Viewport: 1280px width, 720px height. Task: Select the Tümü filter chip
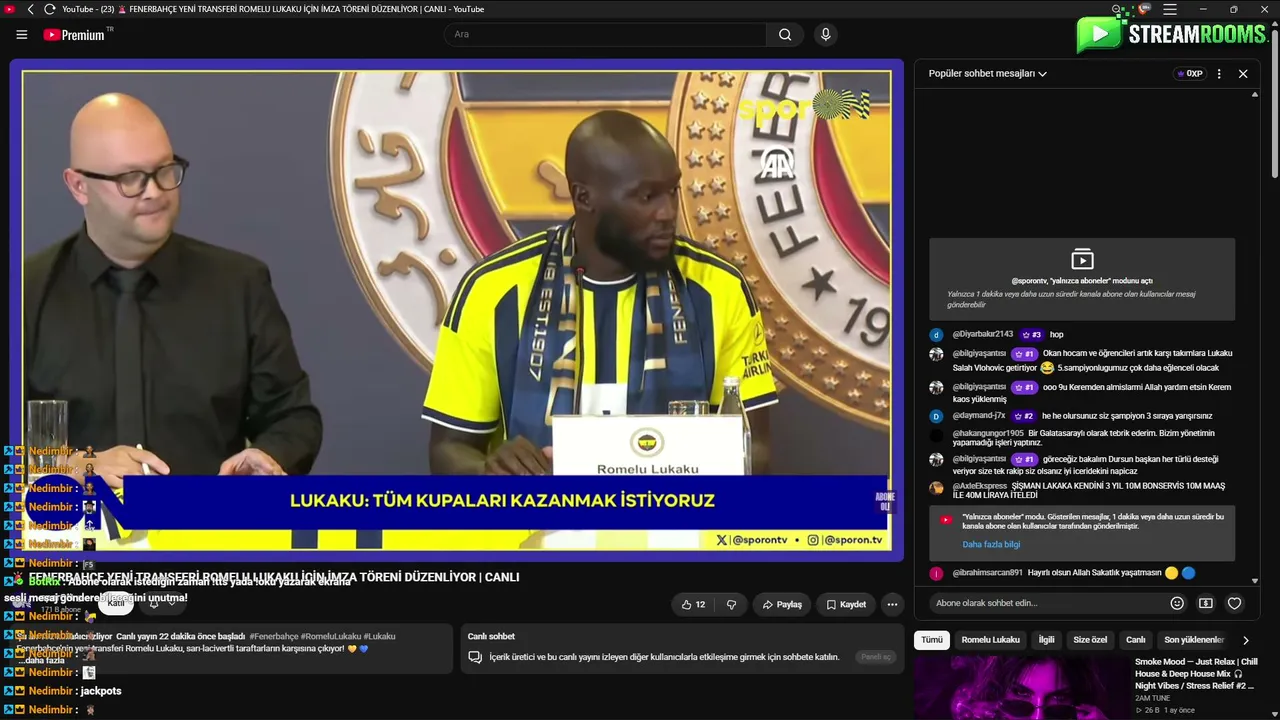pos(932,640)
